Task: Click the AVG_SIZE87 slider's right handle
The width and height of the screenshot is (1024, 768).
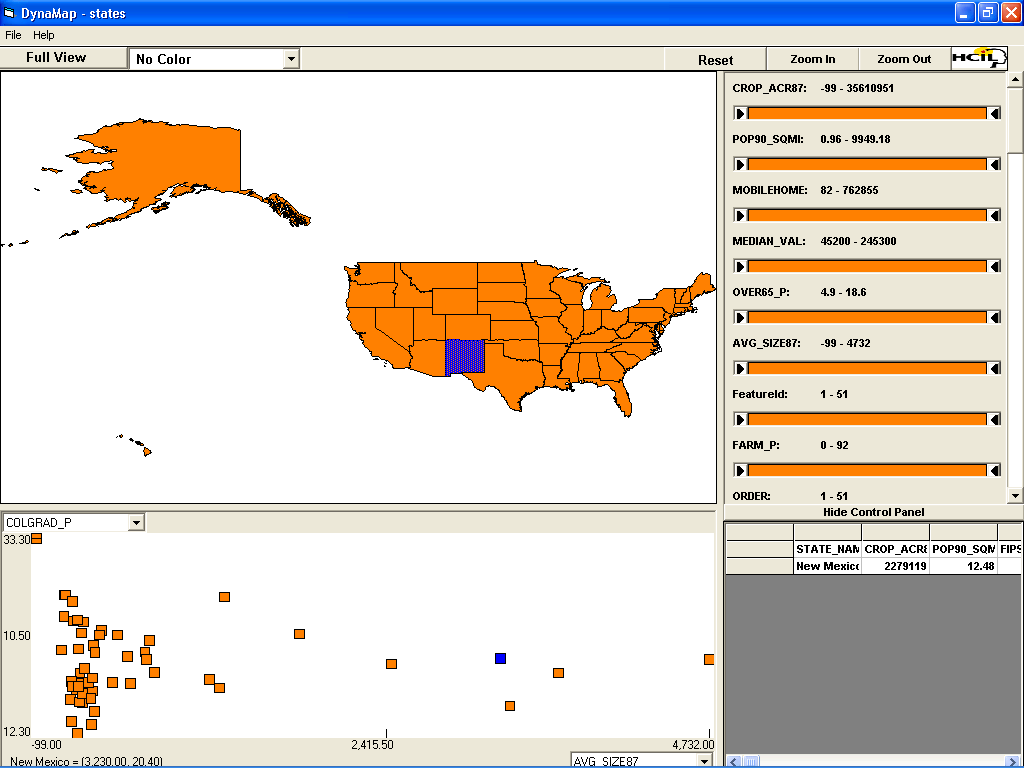Action: point(995,368)
